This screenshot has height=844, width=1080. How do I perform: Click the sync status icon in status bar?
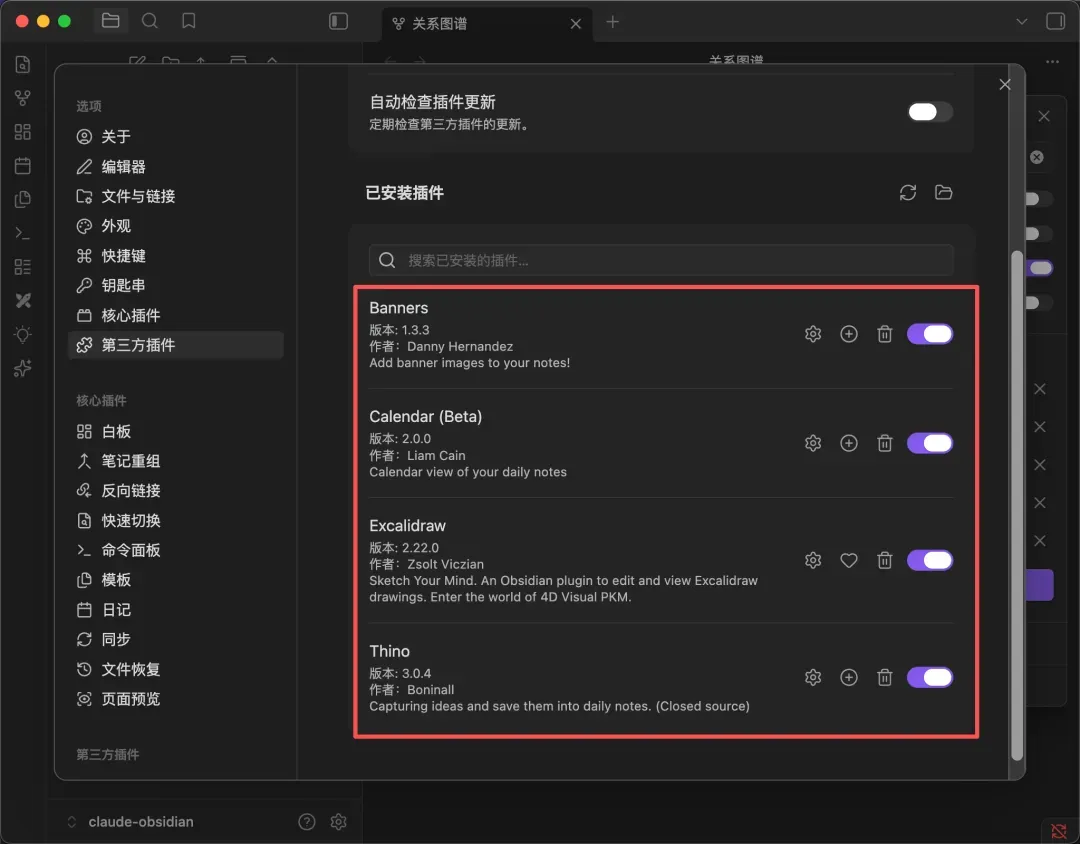point(1059,832)
